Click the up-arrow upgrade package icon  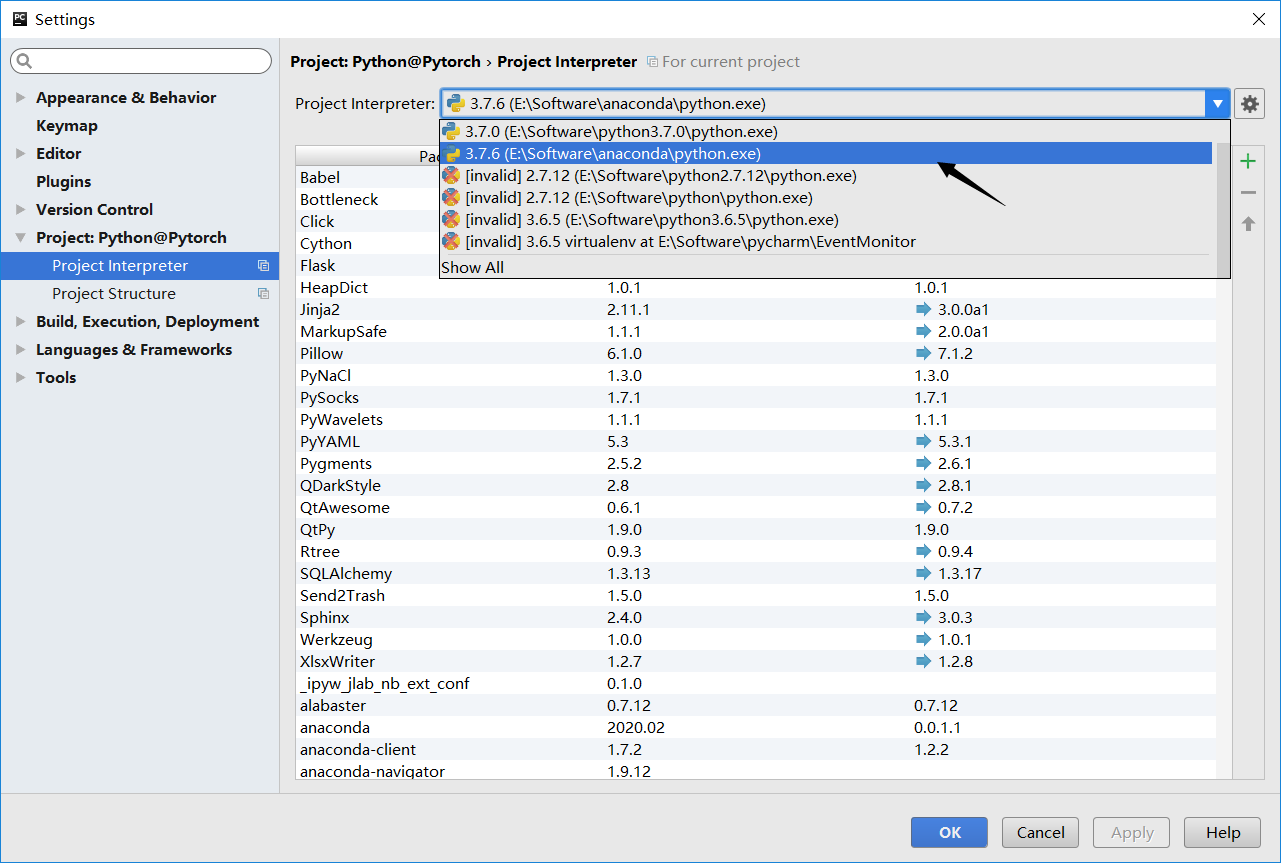coord(1247,223)
